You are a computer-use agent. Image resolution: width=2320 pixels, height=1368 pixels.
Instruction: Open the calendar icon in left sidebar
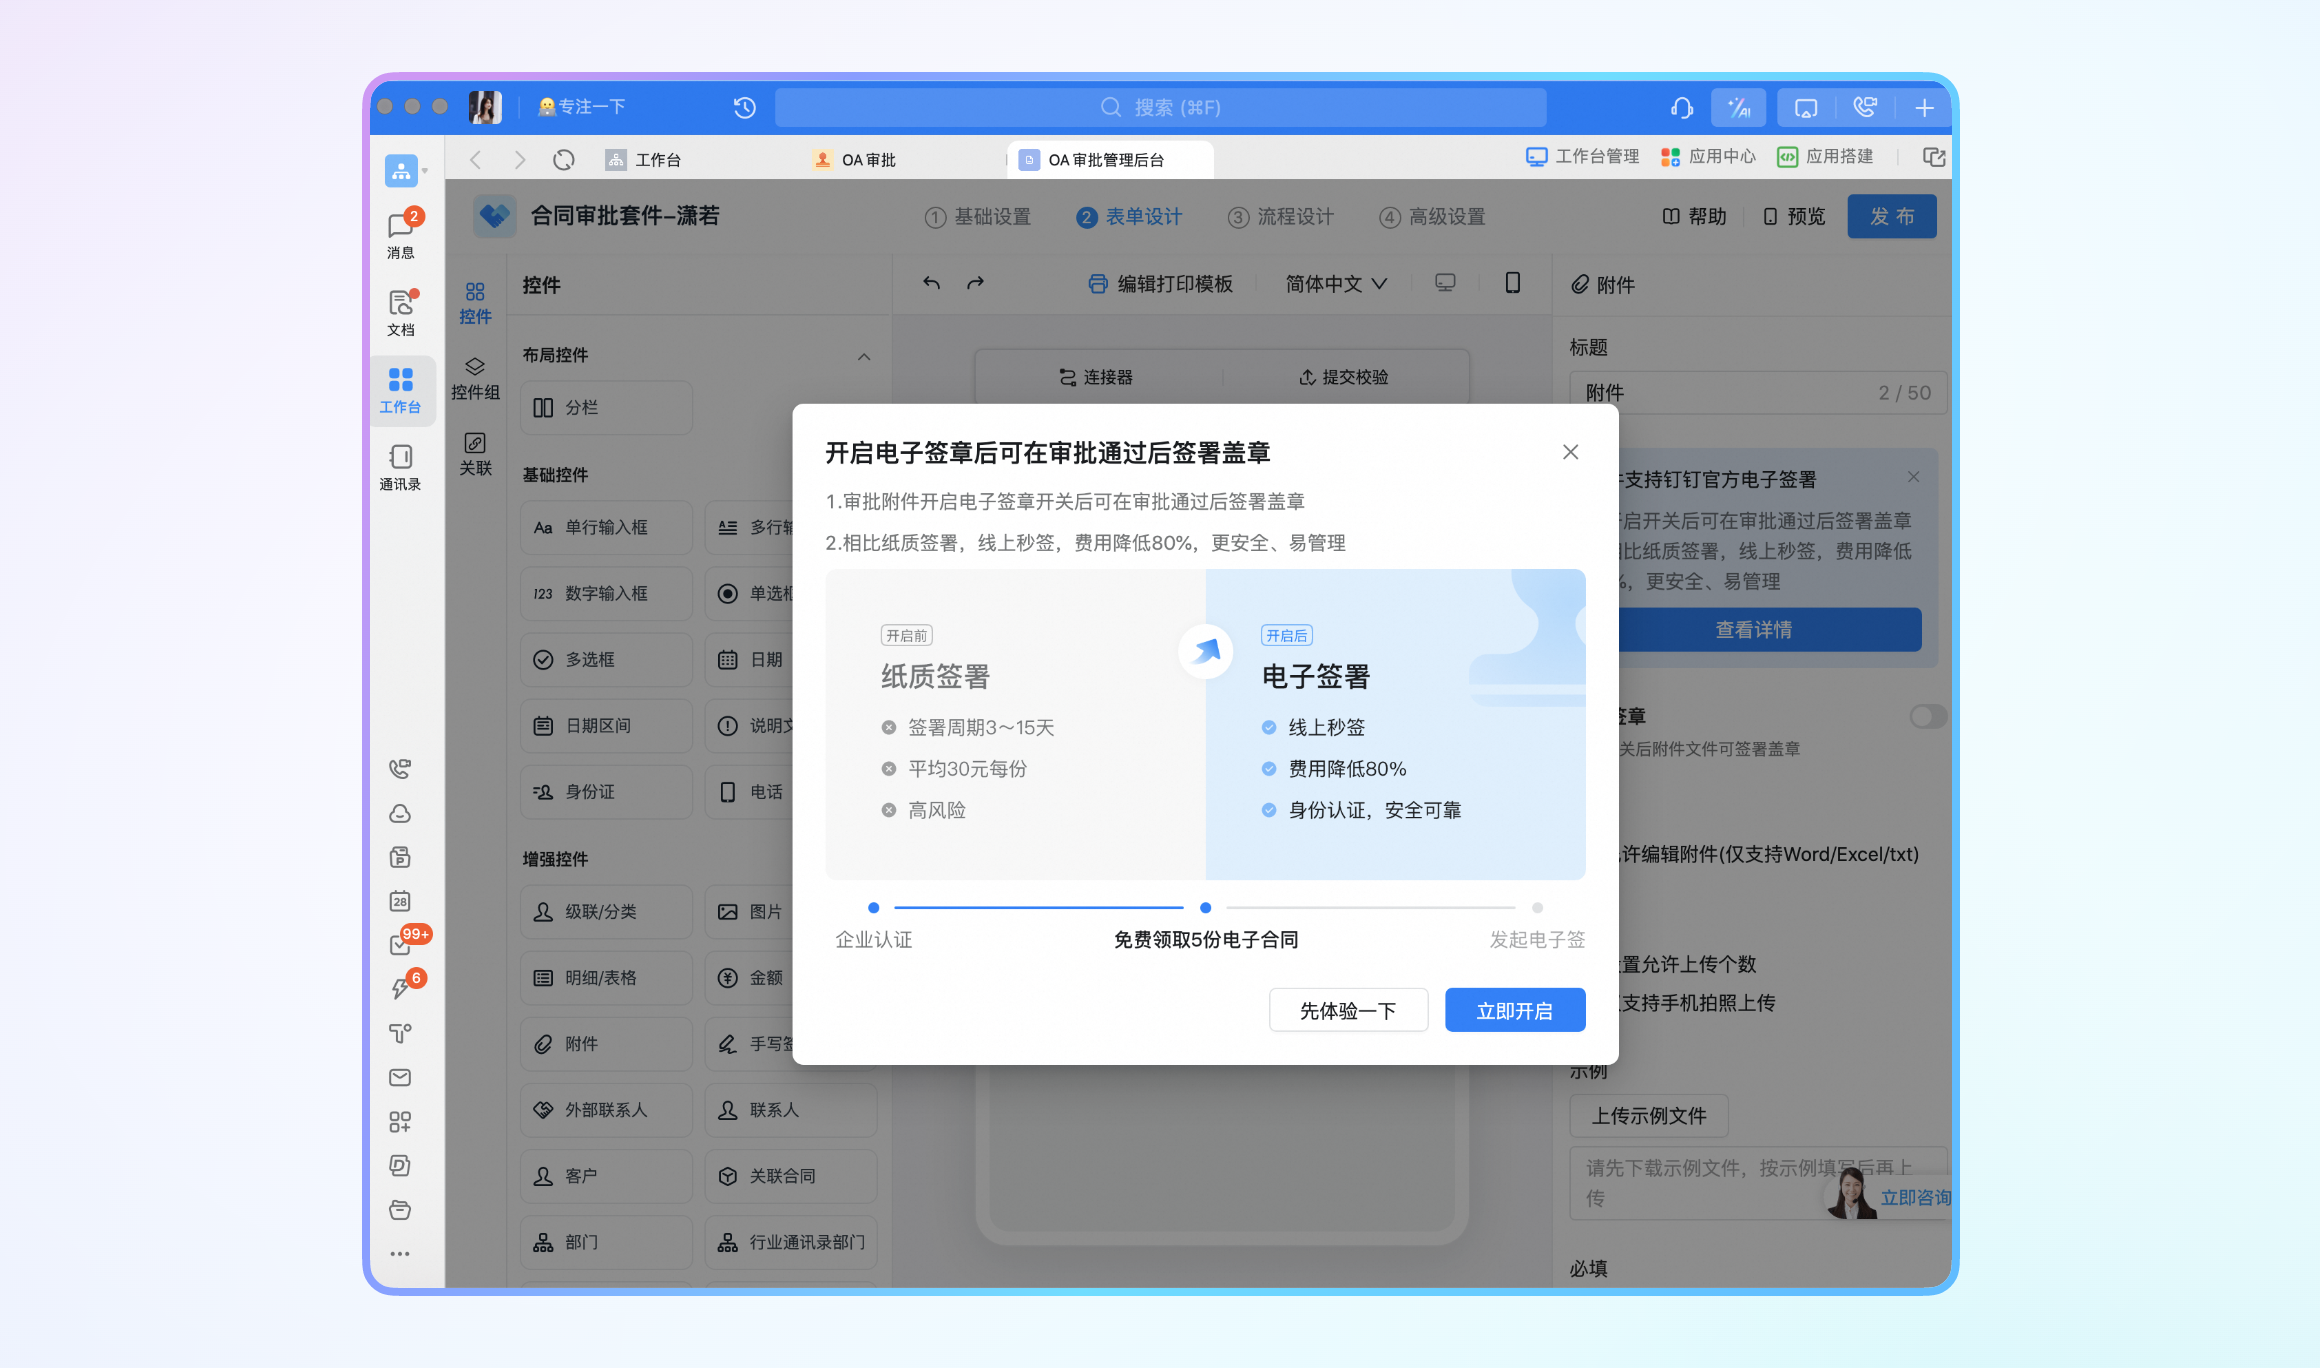[400, 901]
